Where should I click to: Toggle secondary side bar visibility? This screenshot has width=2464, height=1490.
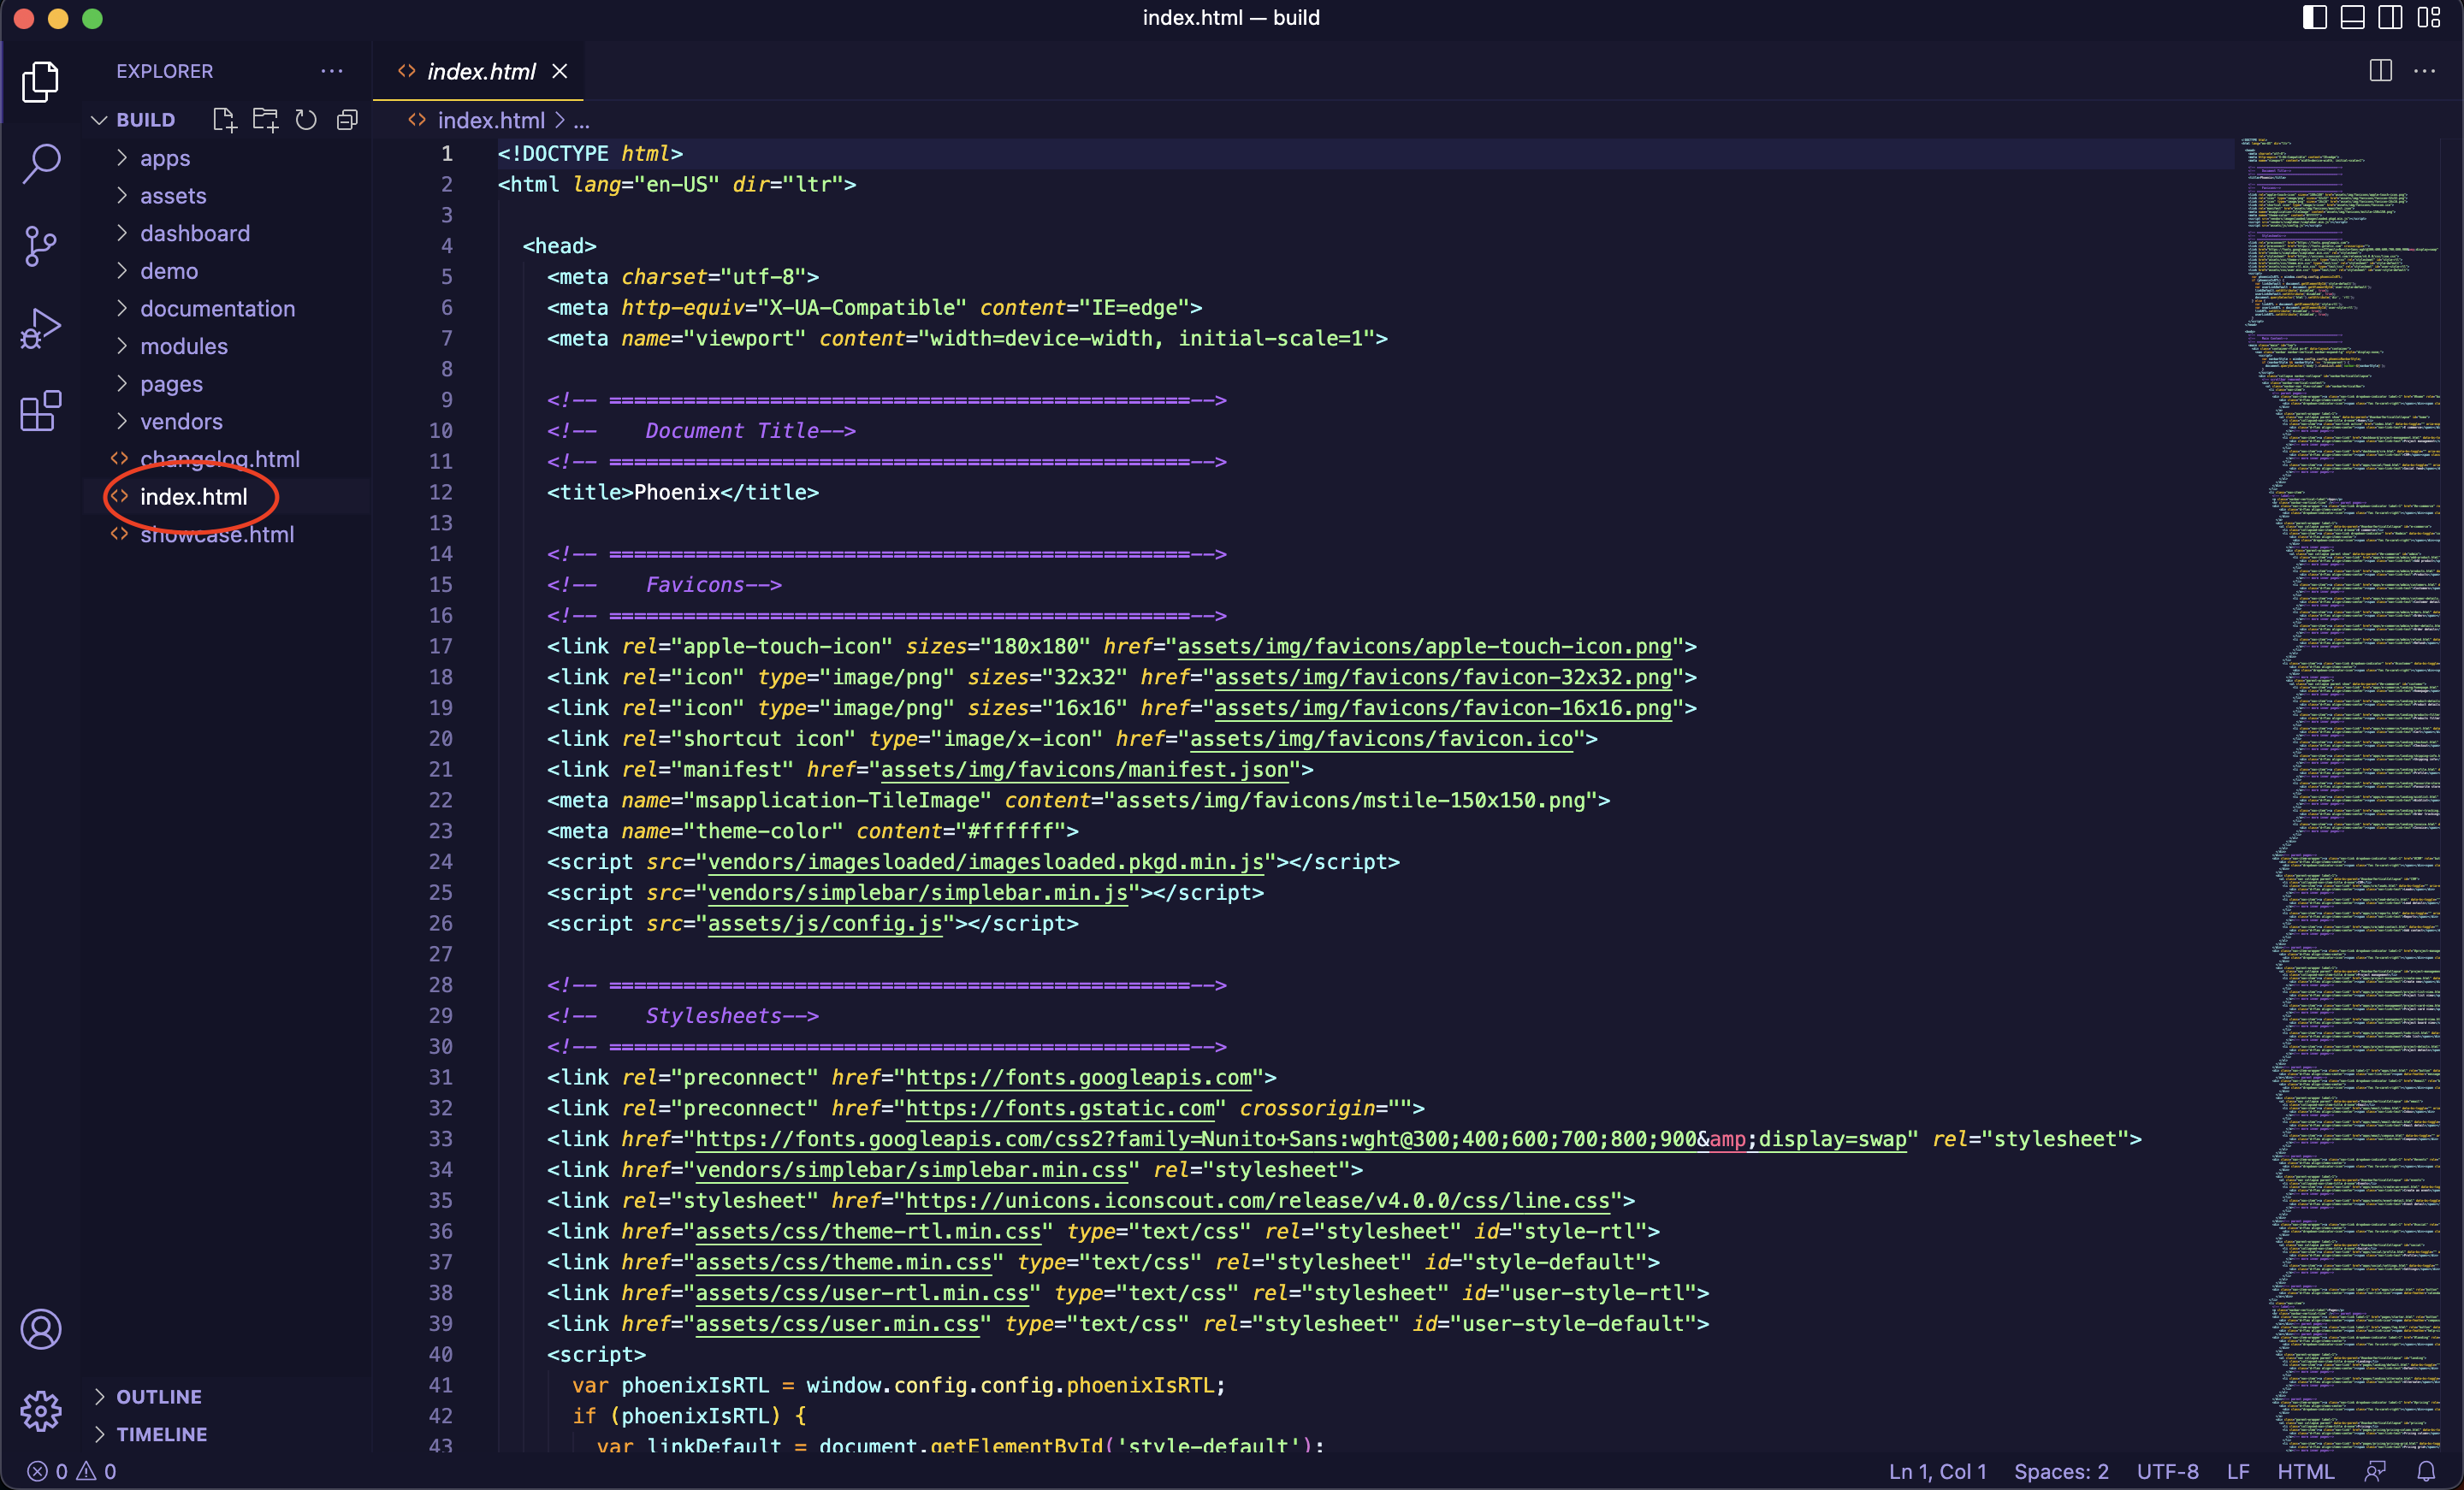[2391, 17]
